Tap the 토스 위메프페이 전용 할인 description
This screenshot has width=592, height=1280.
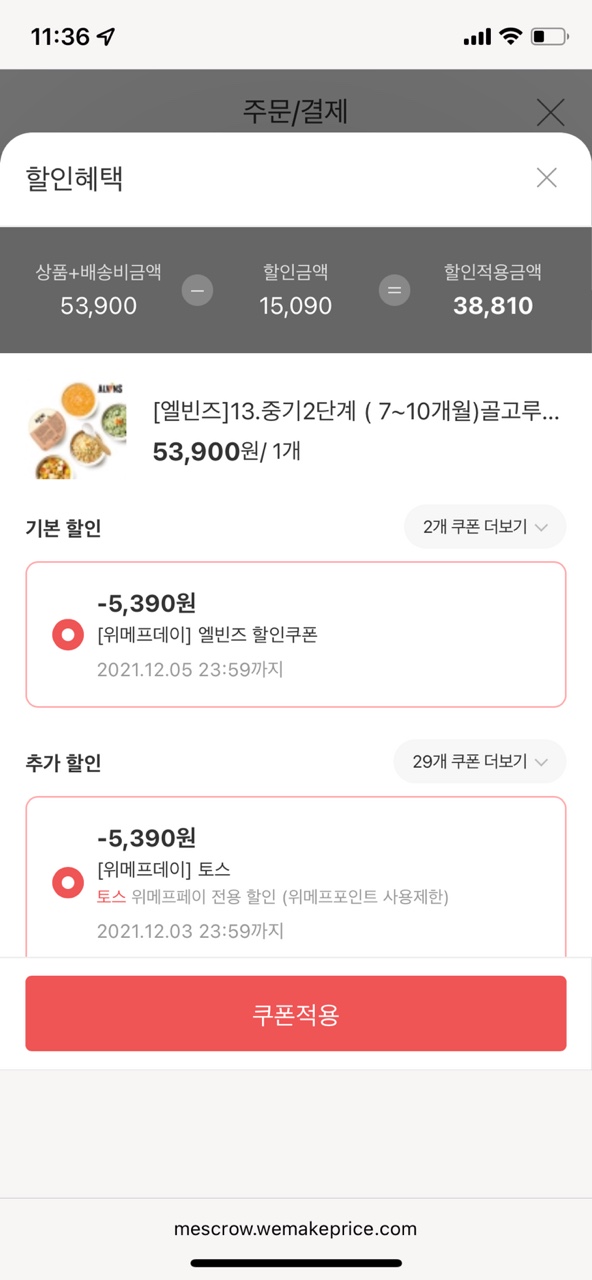[273, 897]
